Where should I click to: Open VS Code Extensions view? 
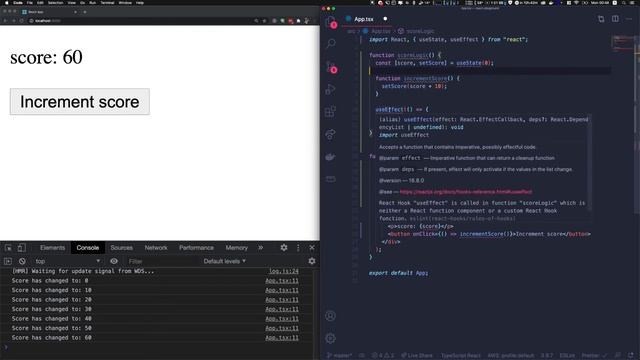(x=331, y=111)
